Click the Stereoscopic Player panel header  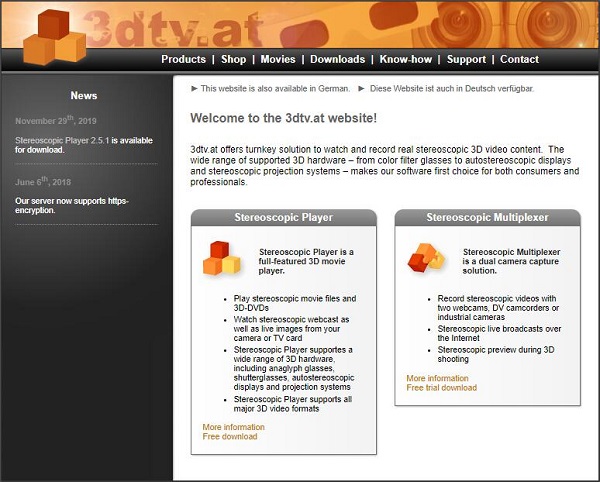click(284, 217)
